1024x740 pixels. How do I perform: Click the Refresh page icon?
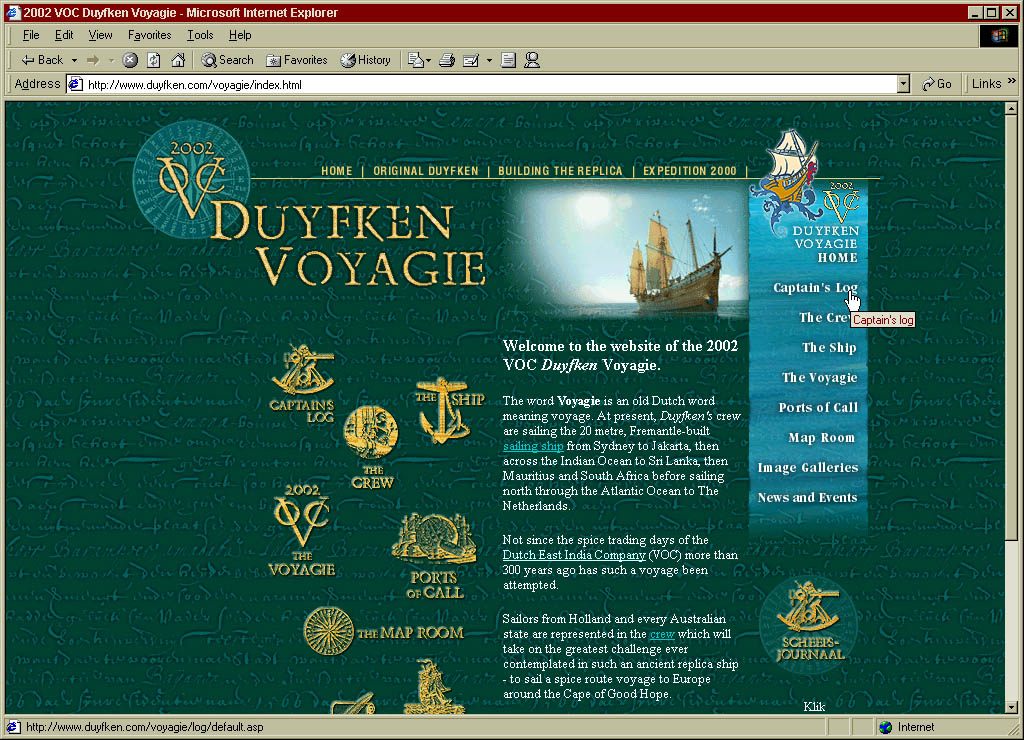154,60
